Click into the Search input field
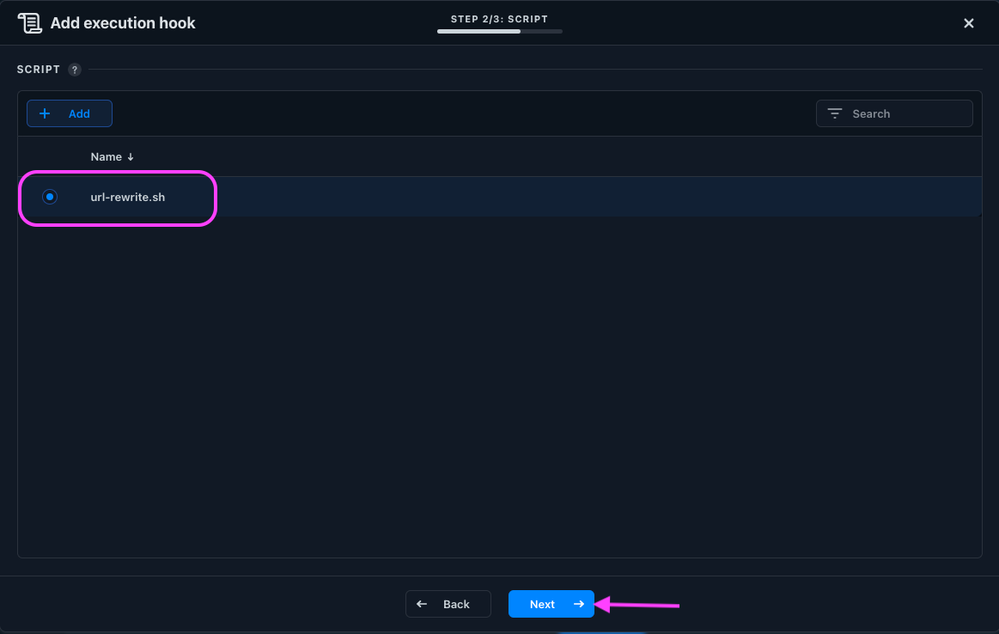Image resolution: width=999 pixels, height=634 pixels. pyautogui.click(x=894, y=113)
